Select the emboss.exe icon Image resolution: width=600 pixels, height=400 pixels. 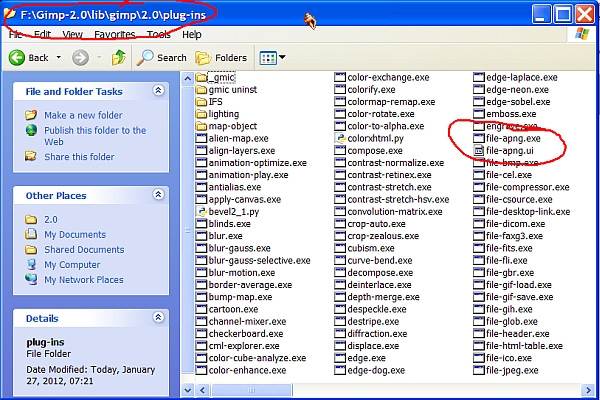479,114
